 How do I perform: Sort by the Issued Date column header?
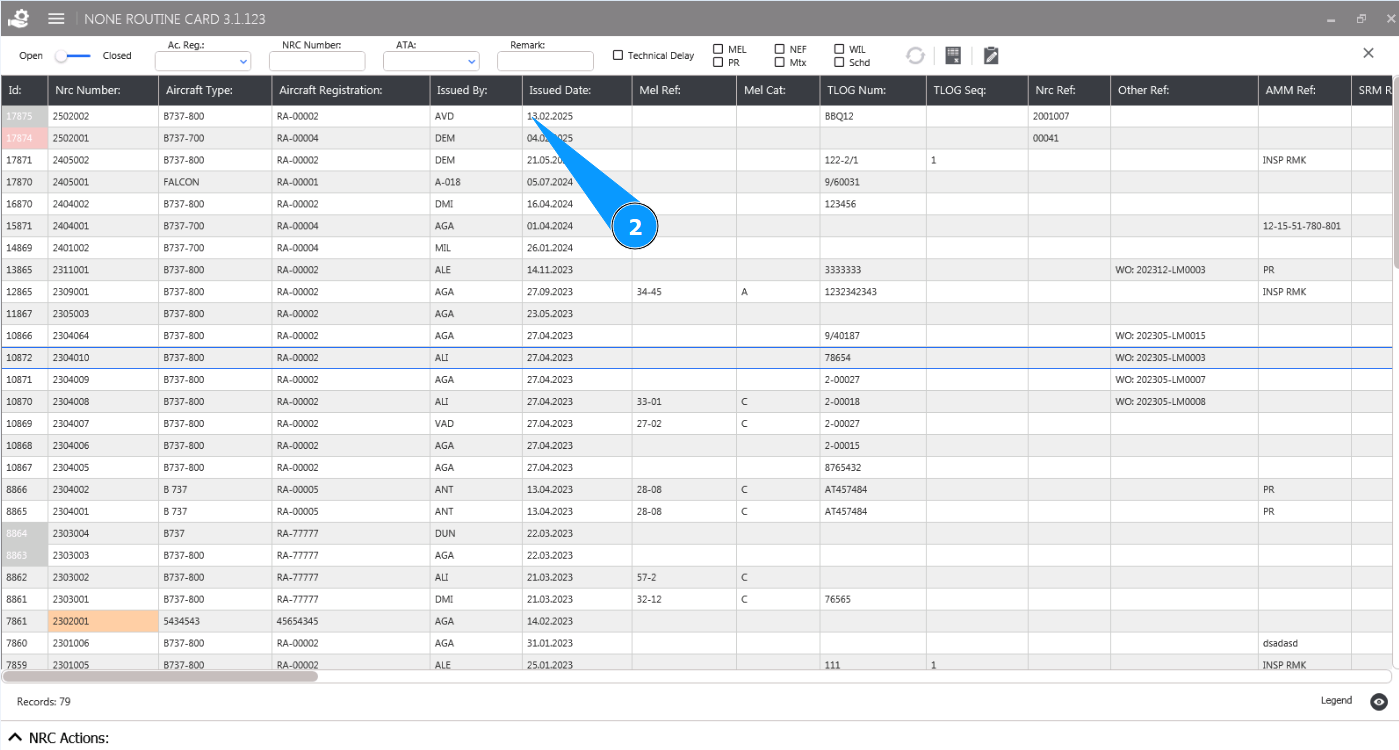560,91
